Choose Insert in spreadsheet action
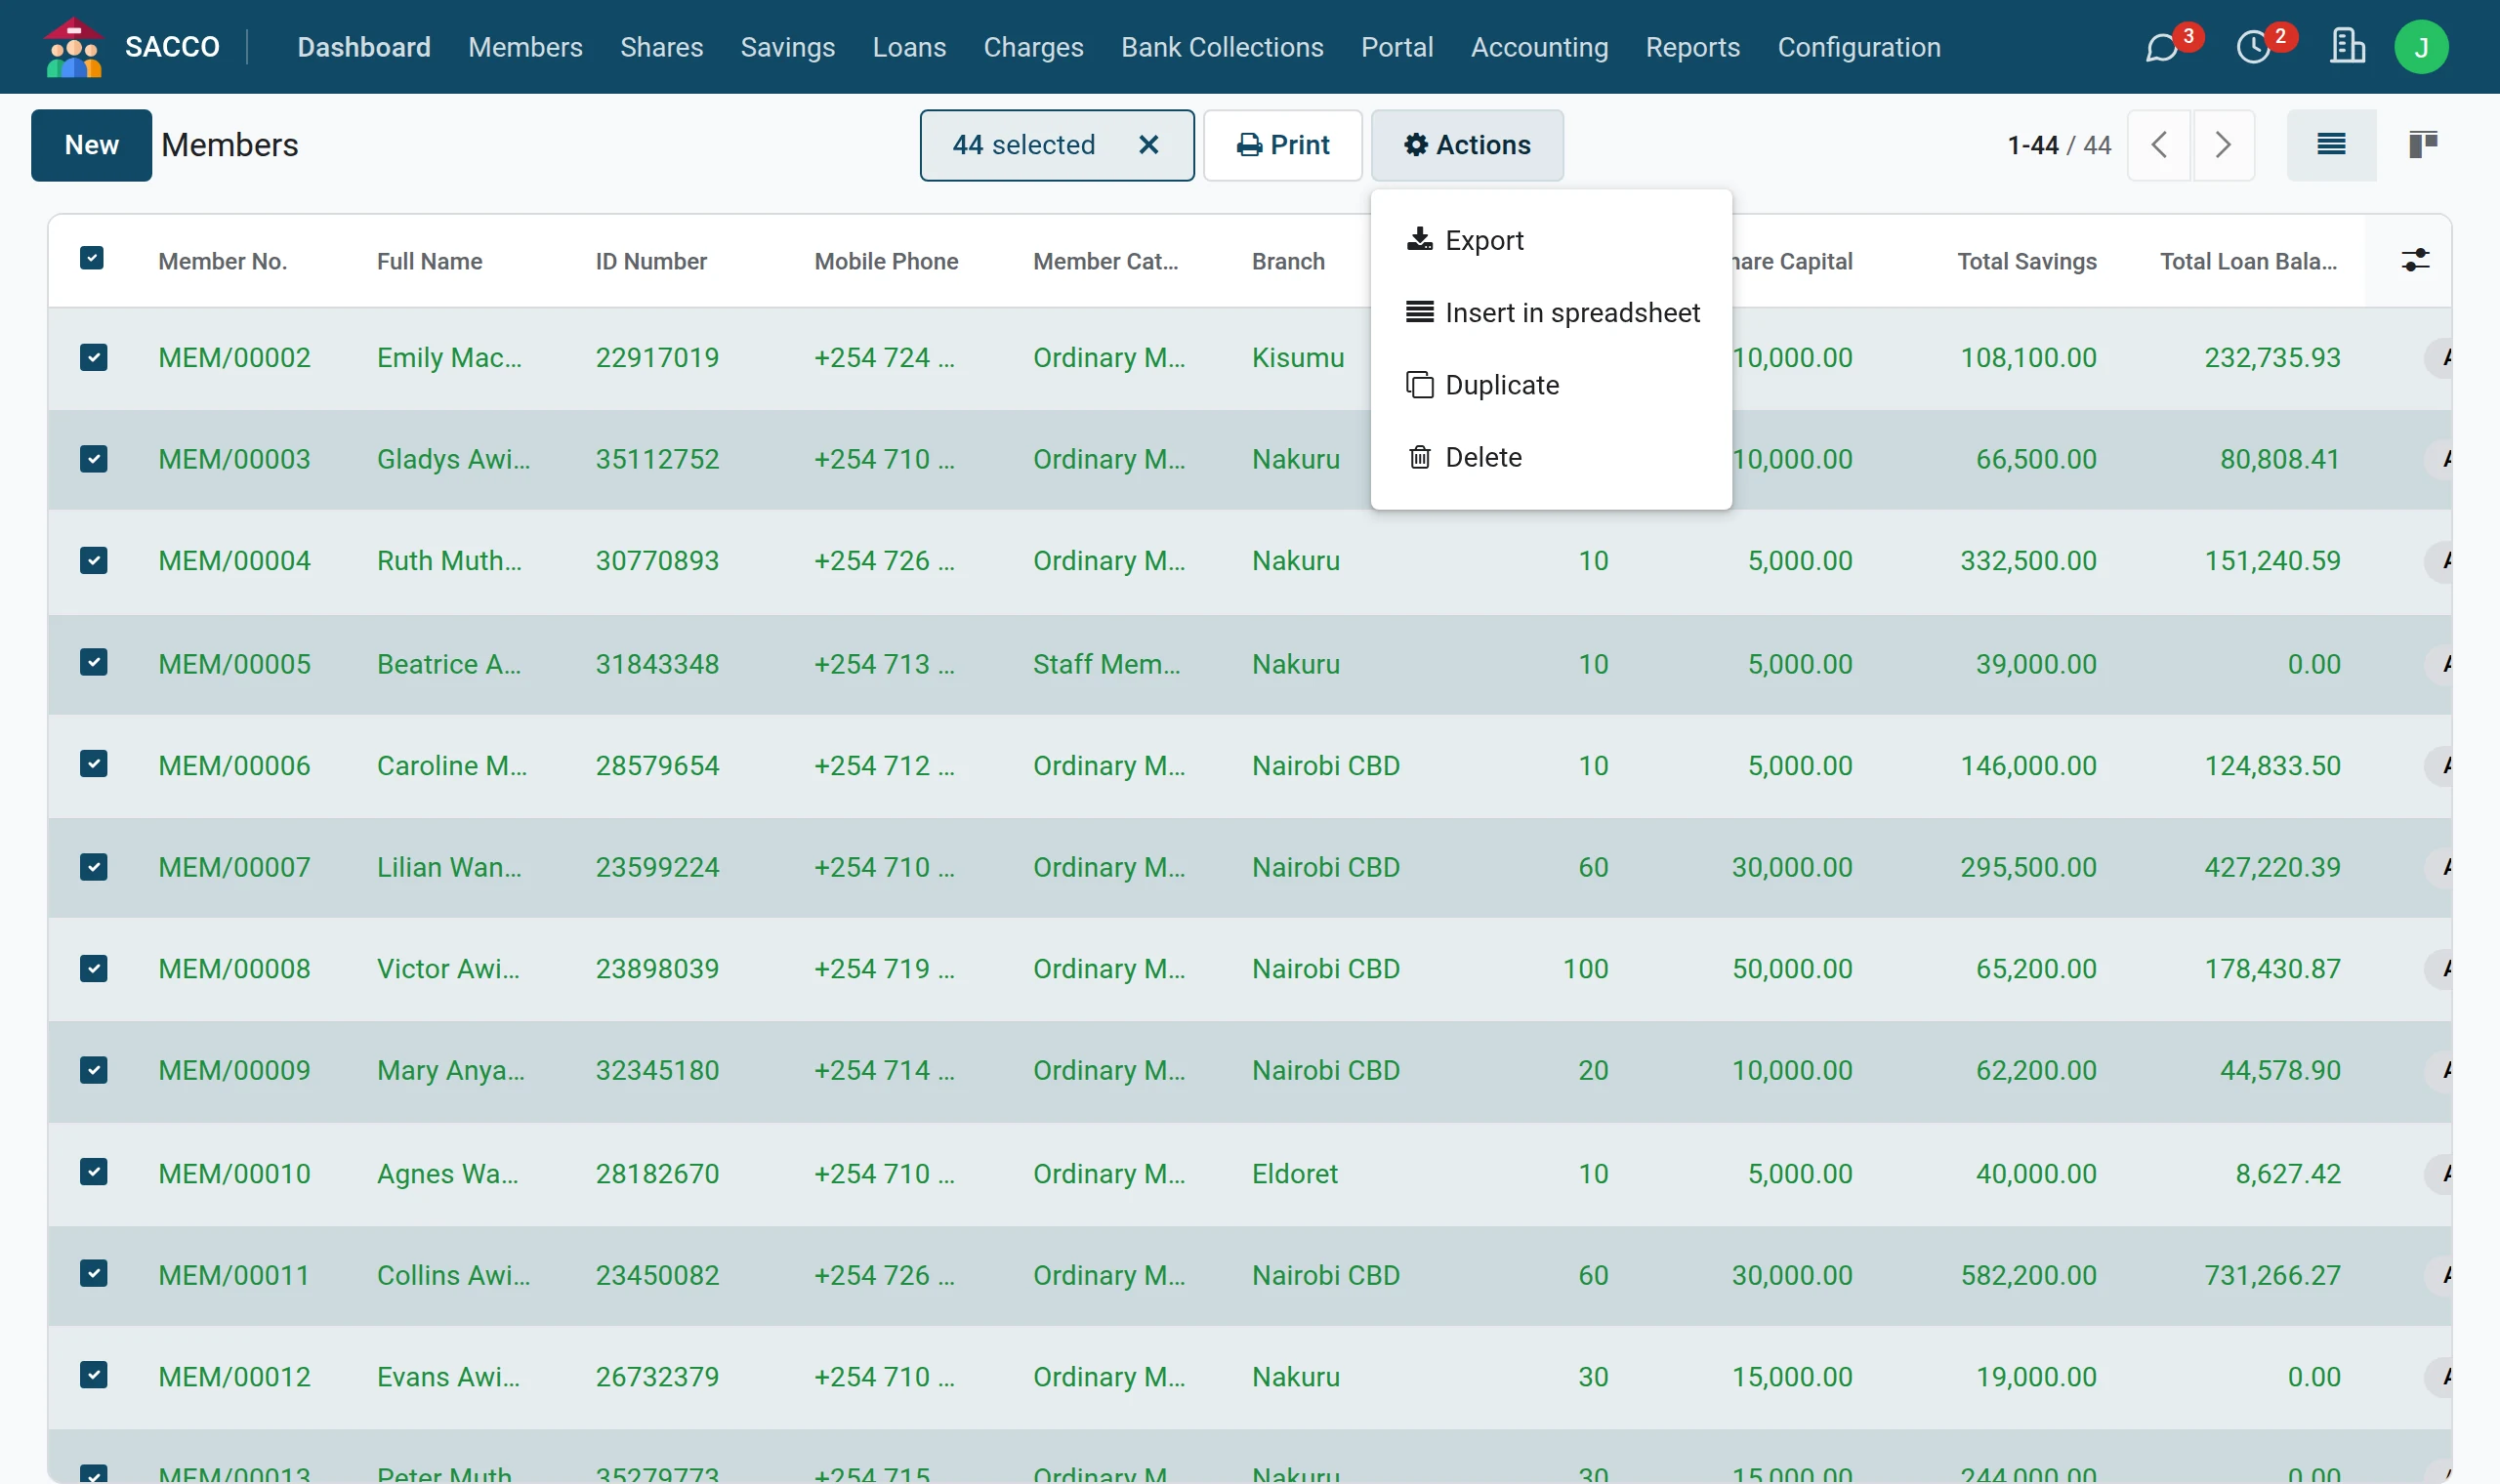Viewport: 2500px width, 1484px height. 1551,313
